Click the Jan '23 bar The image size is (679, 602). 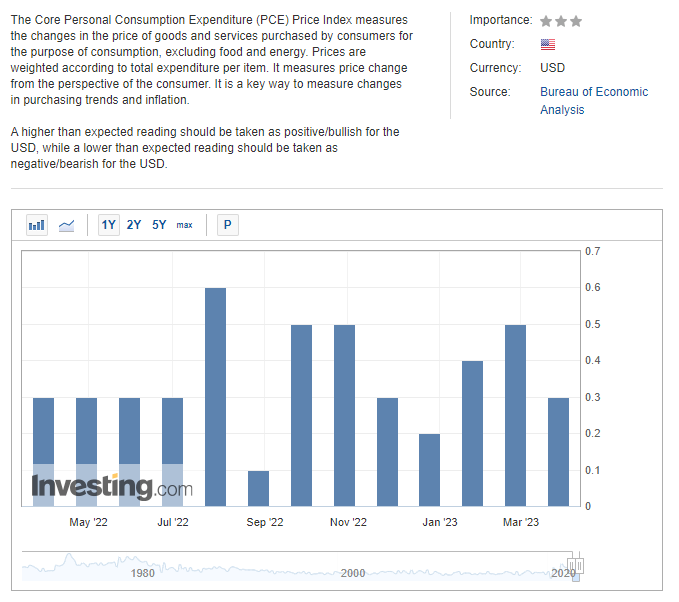[x=430, y=470]
